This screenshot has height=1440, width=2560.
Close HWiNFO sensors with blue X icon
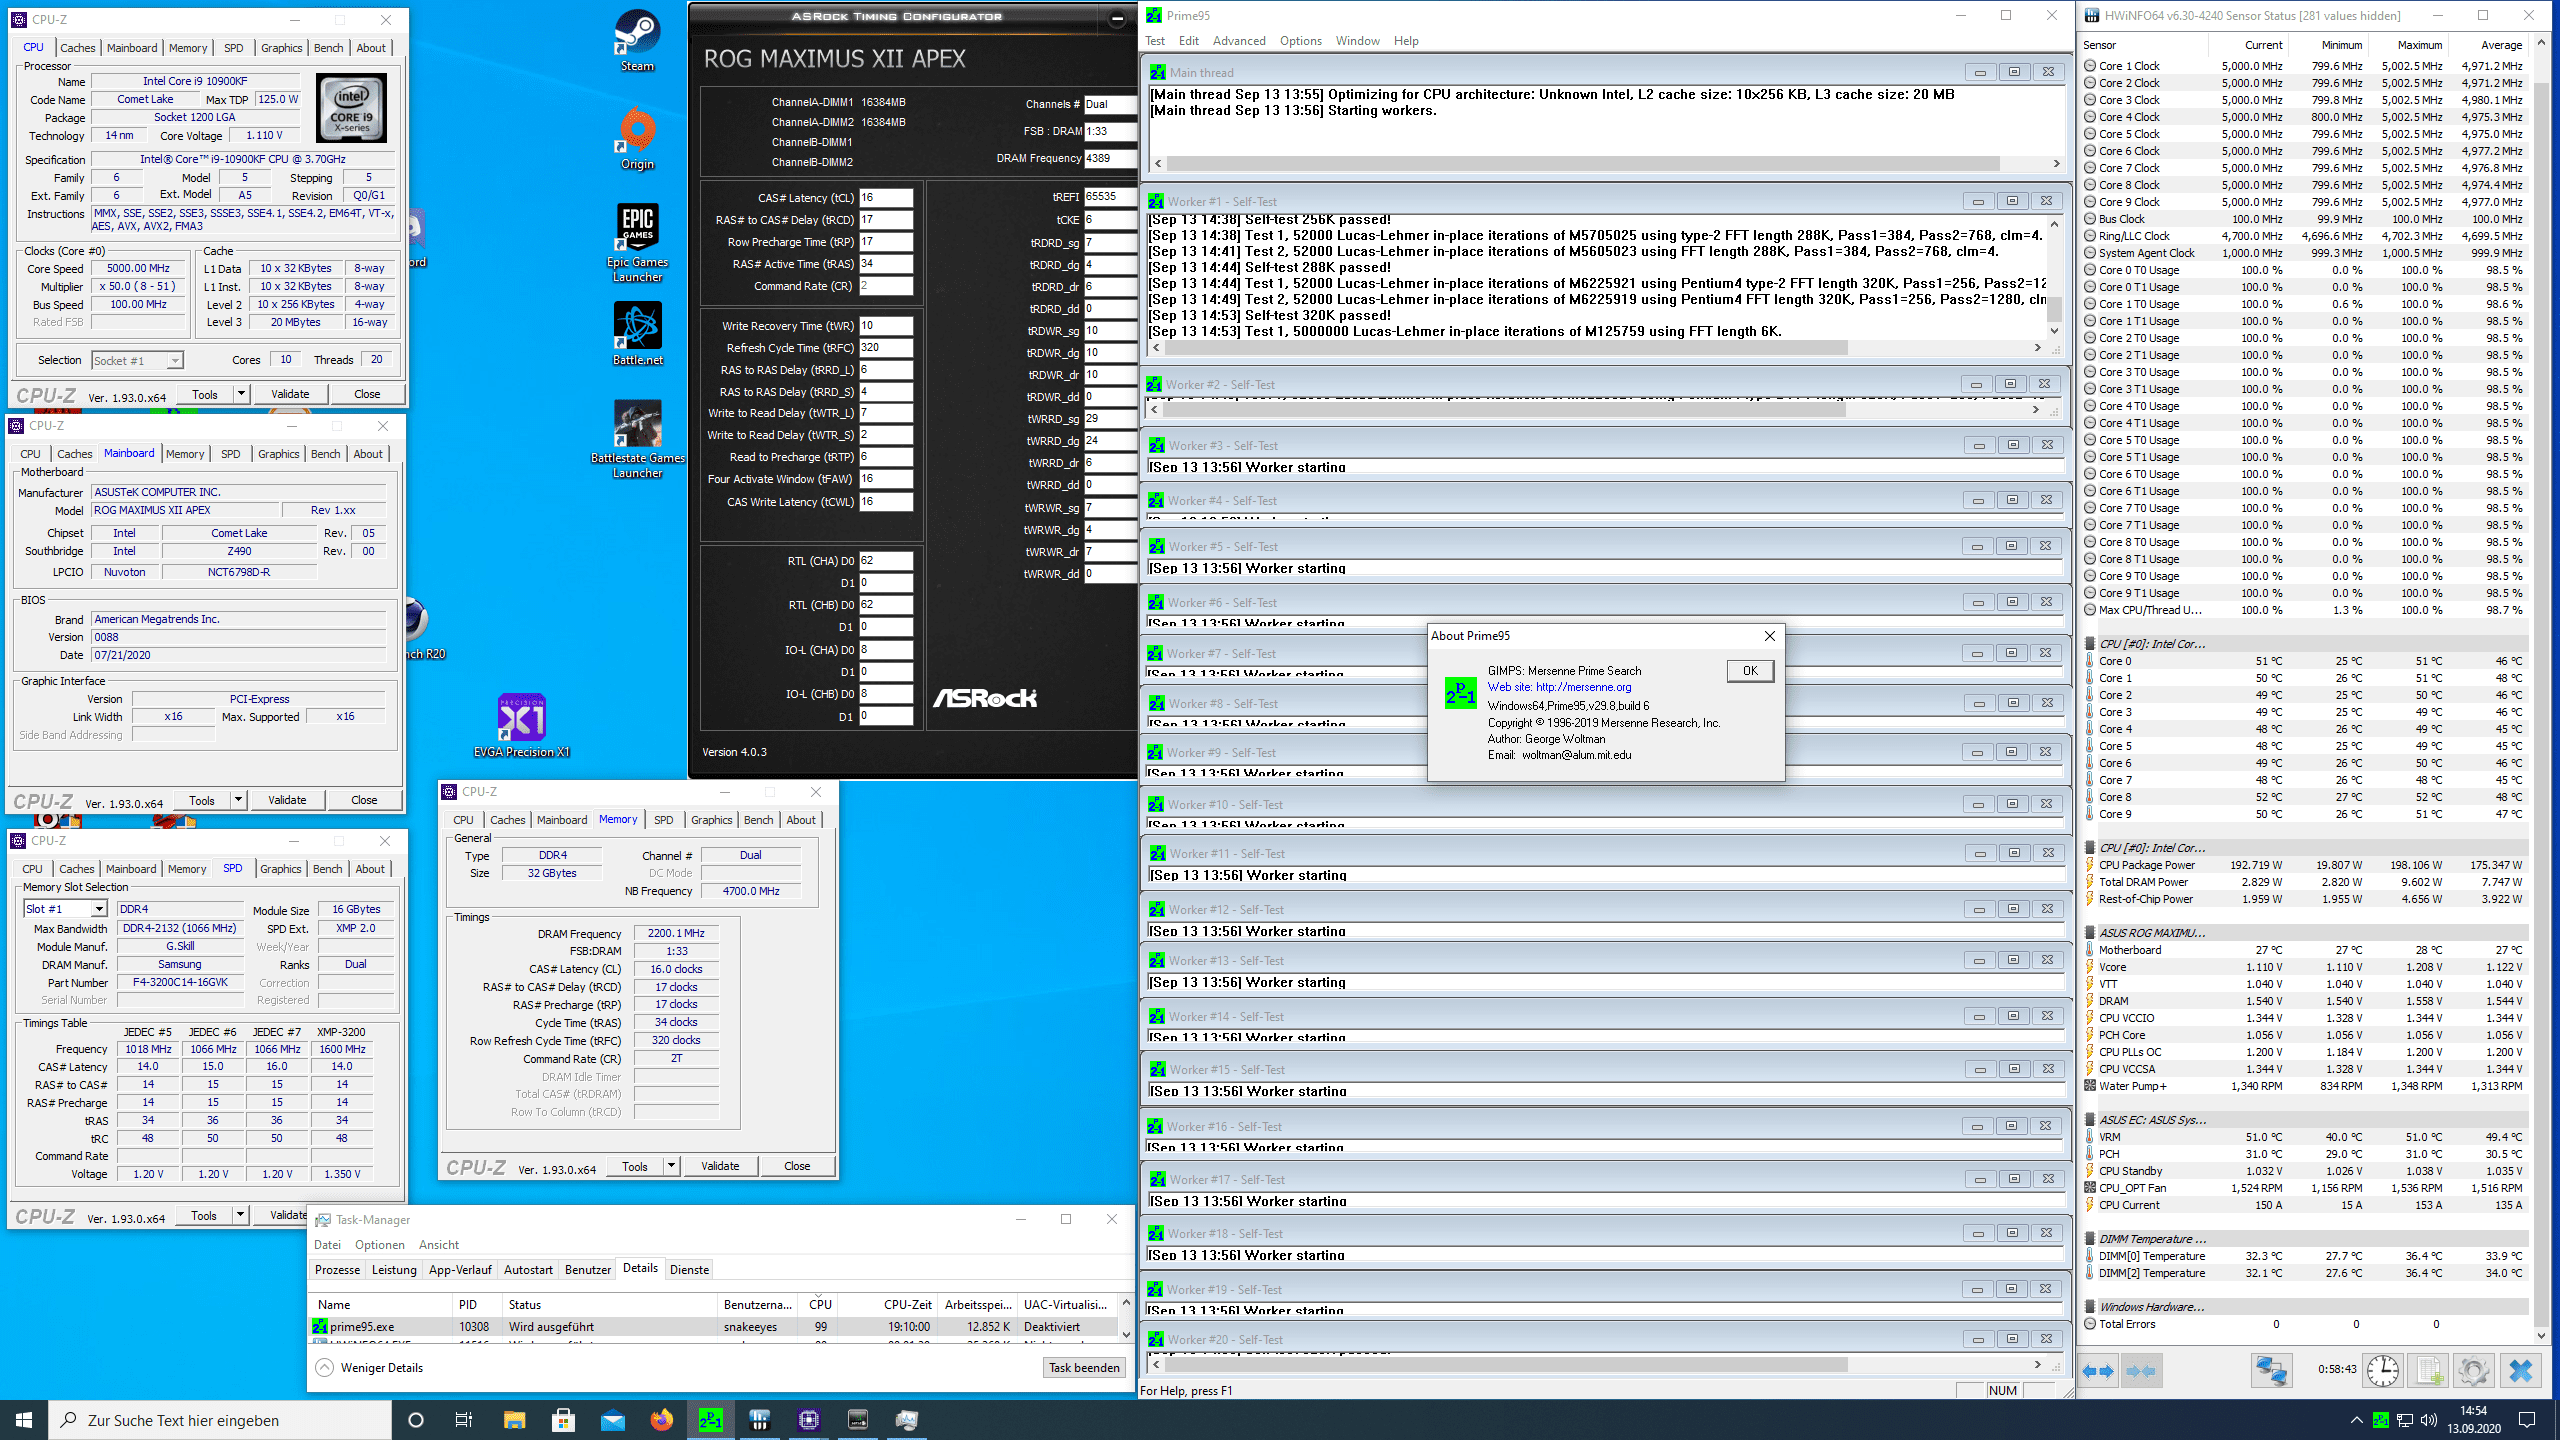tap(2520, 1371)
